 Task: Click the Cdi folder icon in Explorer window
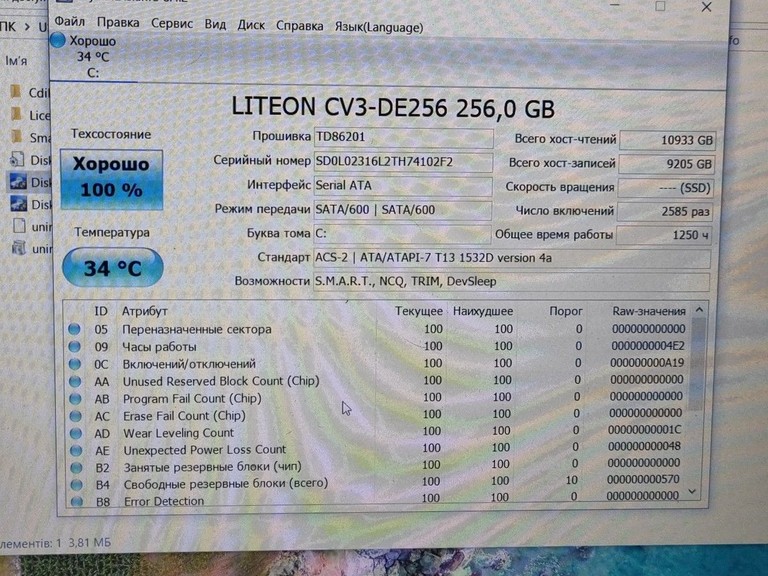point(16,92)
